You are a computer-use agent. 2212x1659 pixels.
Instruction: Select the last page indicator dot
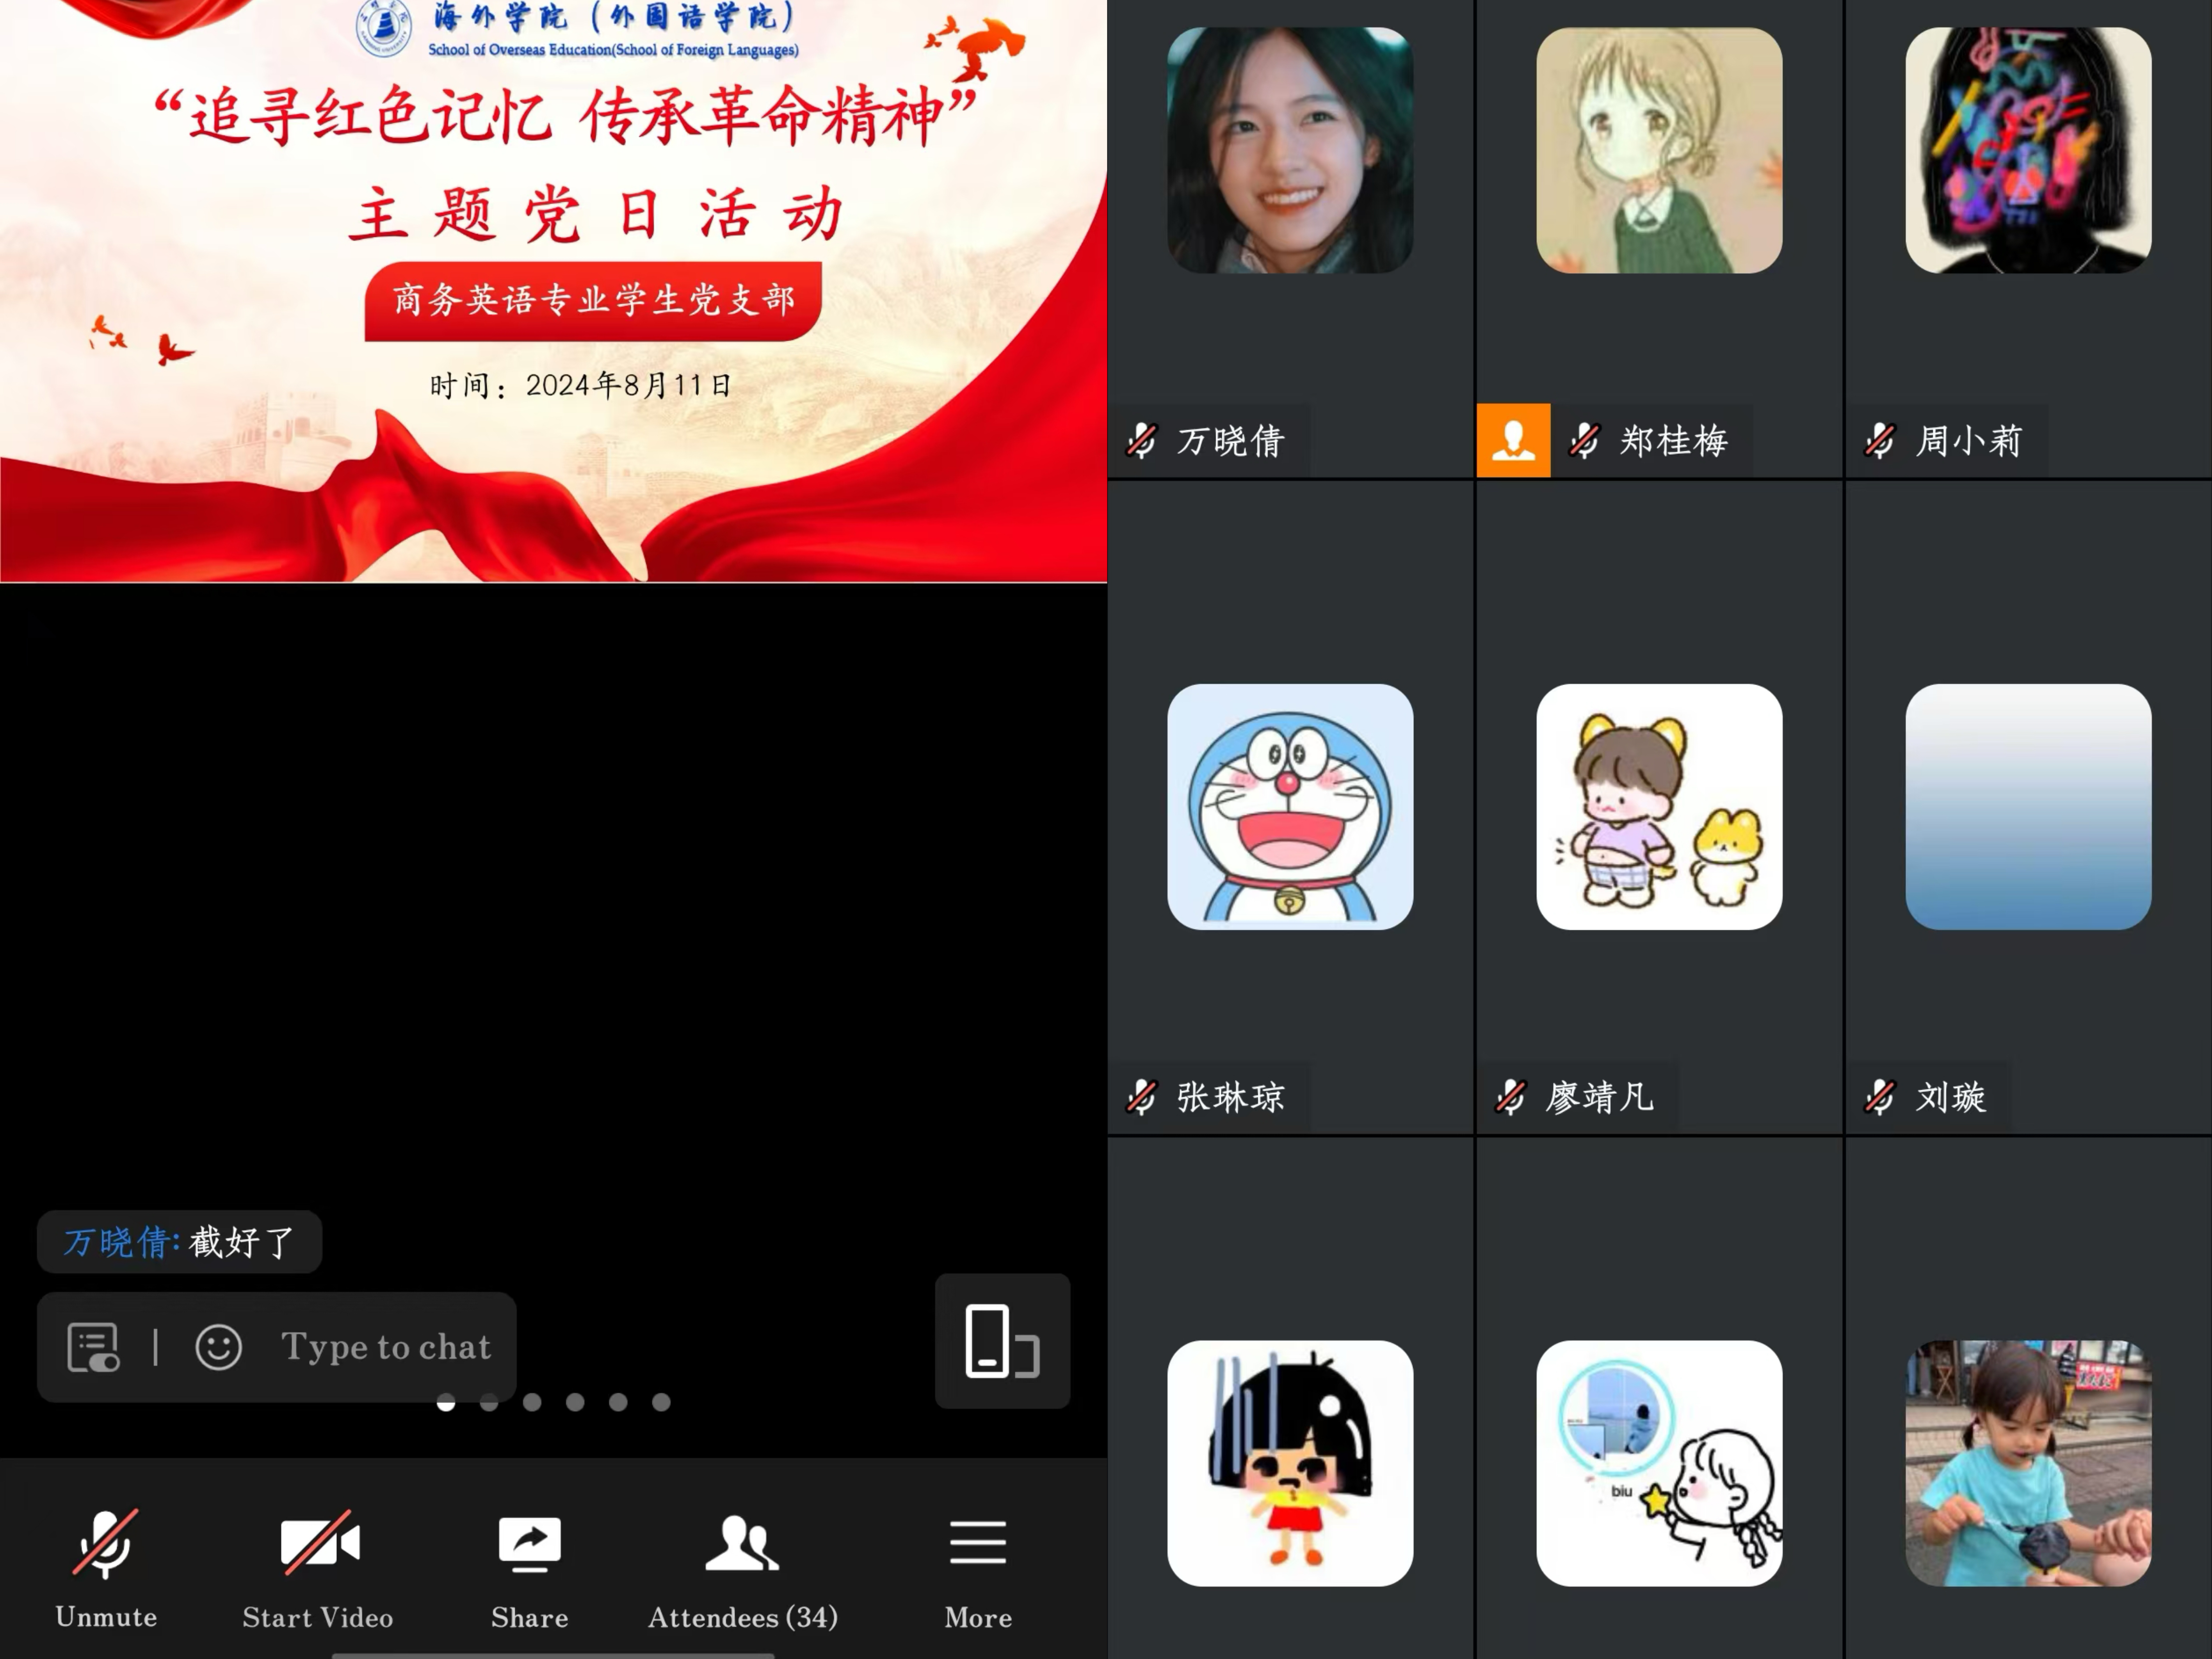(x=661, y=1402)
